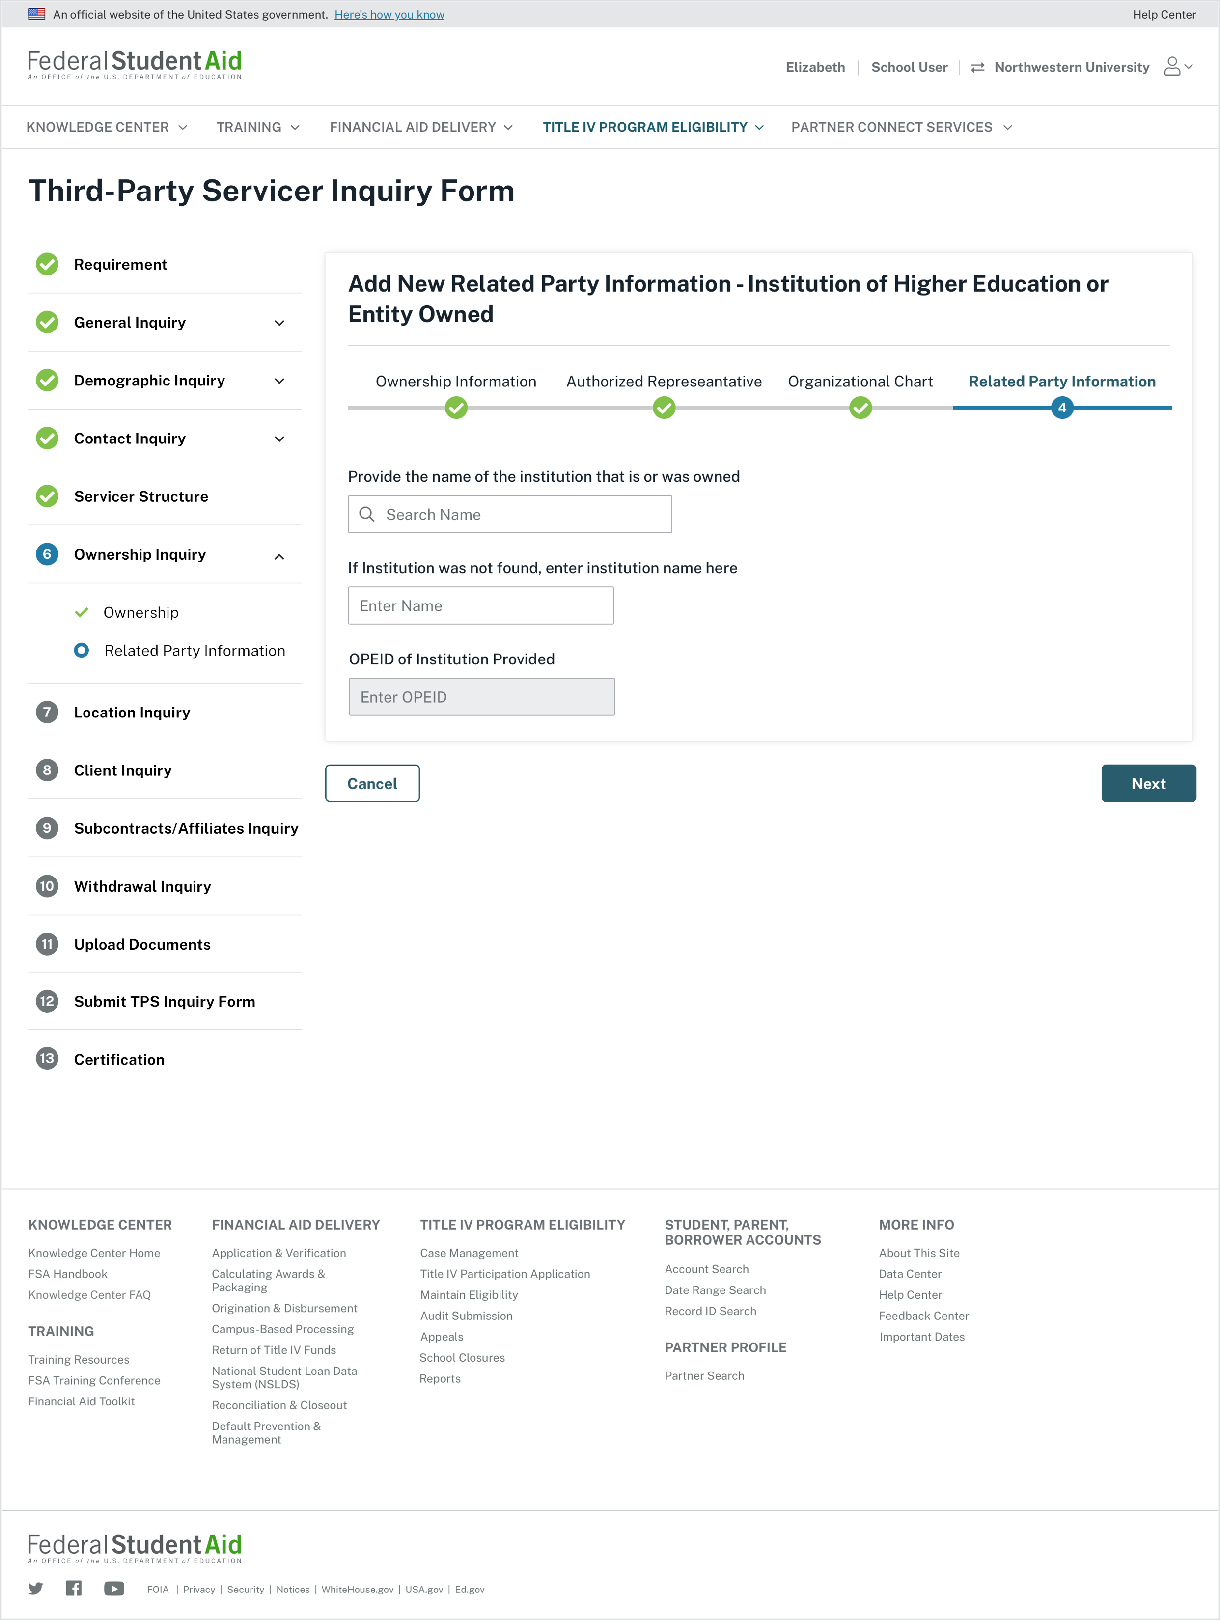Click the step 9 Subcontracts/Affiliates badge
This screenshot has width=1220, height=1620.
(47, 828)
